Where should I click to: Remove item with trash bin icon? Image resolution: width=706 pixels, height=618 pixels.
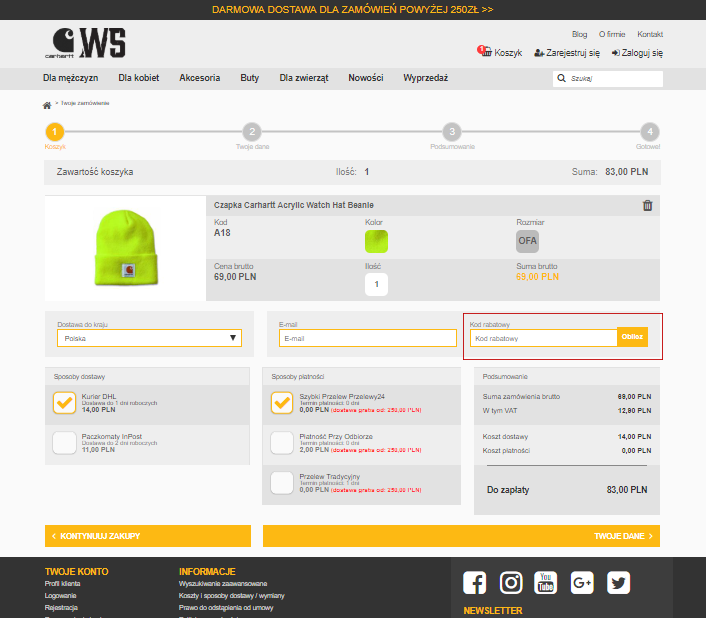647,205
